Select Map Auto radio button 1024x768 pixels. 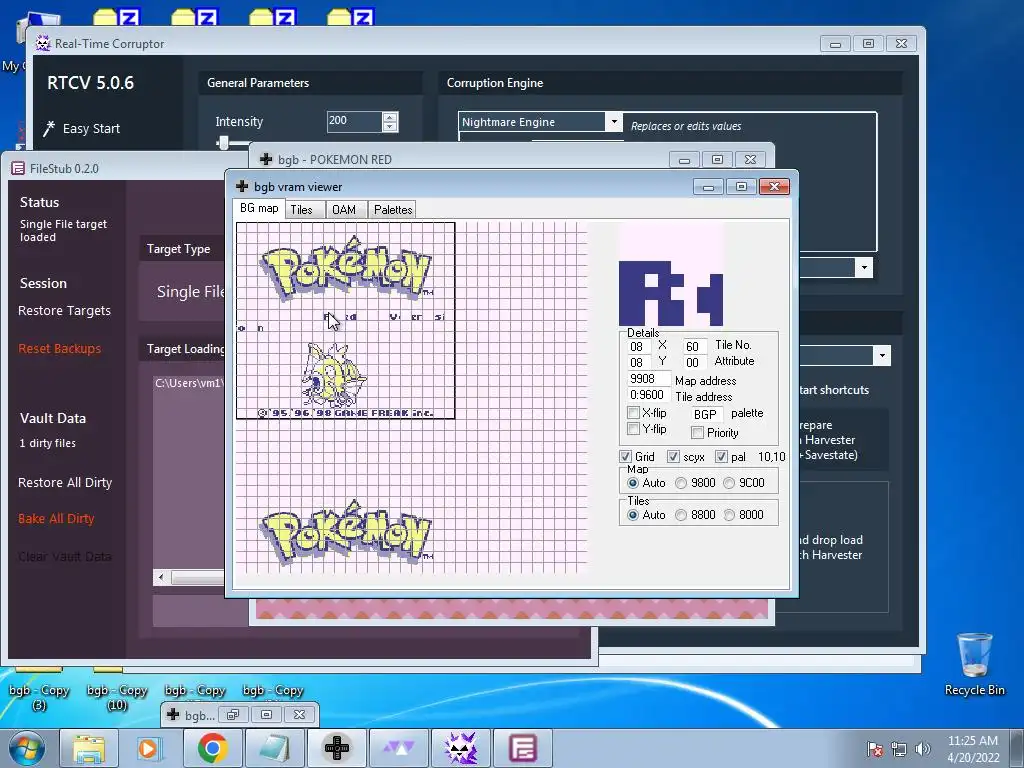point(633,483)
